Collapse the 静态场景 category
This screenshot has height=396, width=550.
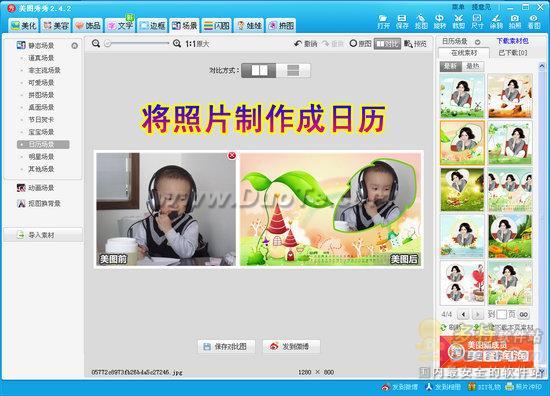[74, 46]
